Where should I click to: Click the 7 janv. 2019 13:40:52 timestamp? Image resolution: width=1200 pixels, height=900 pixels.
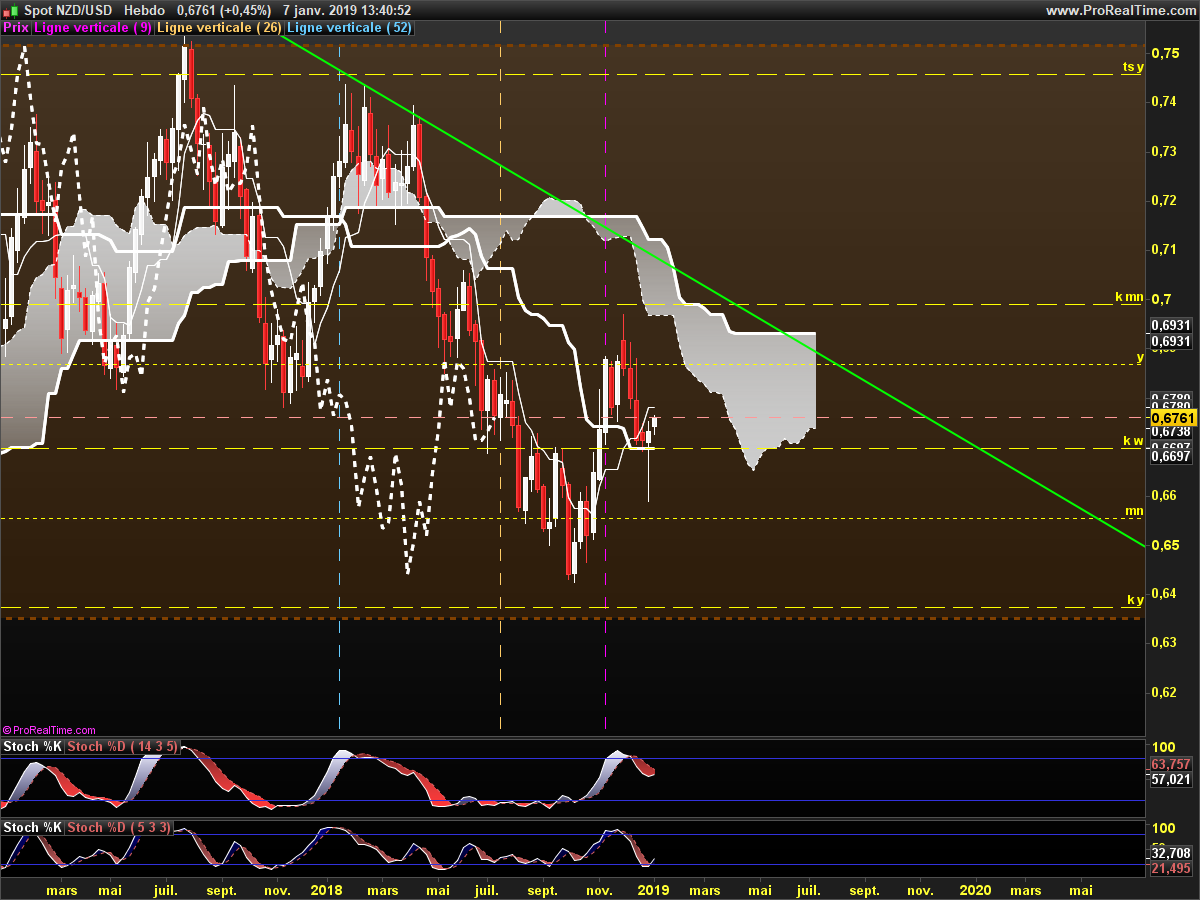346,10
